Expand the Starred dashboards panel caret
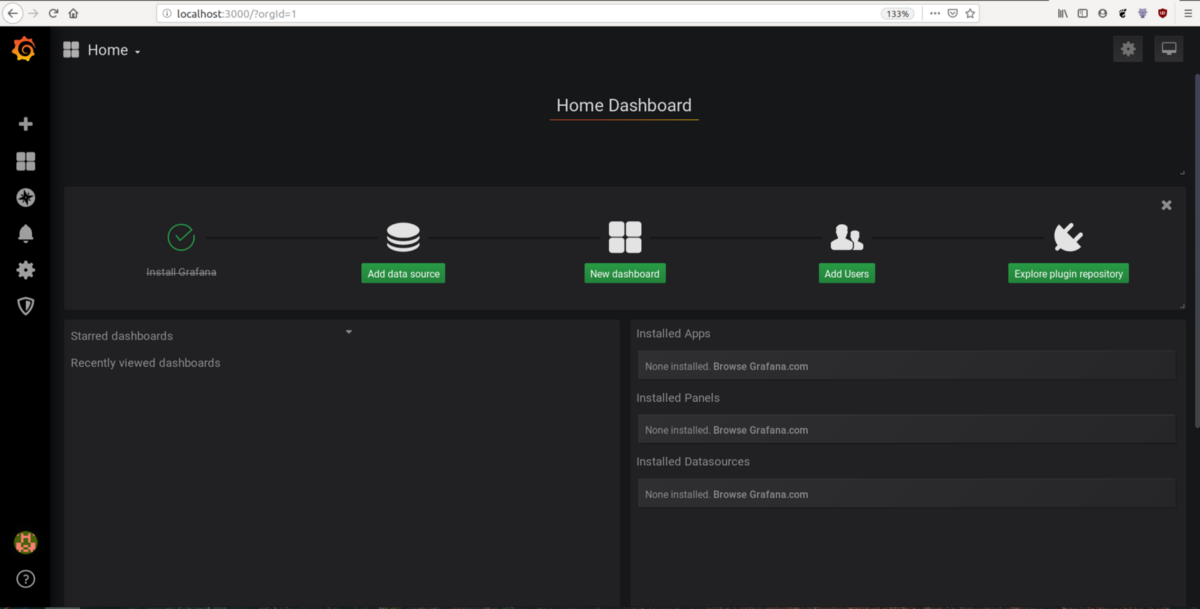The height and width of the screenshot is (609, 1200). click(x=349, y=331)
